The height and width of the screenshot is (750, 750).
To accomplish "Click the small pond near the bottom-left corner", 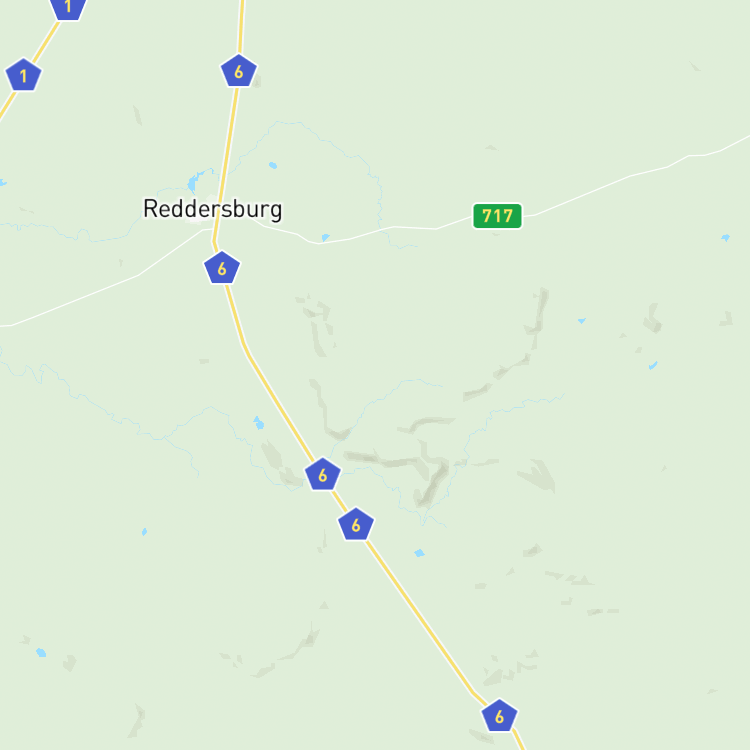I will (41, 652).
